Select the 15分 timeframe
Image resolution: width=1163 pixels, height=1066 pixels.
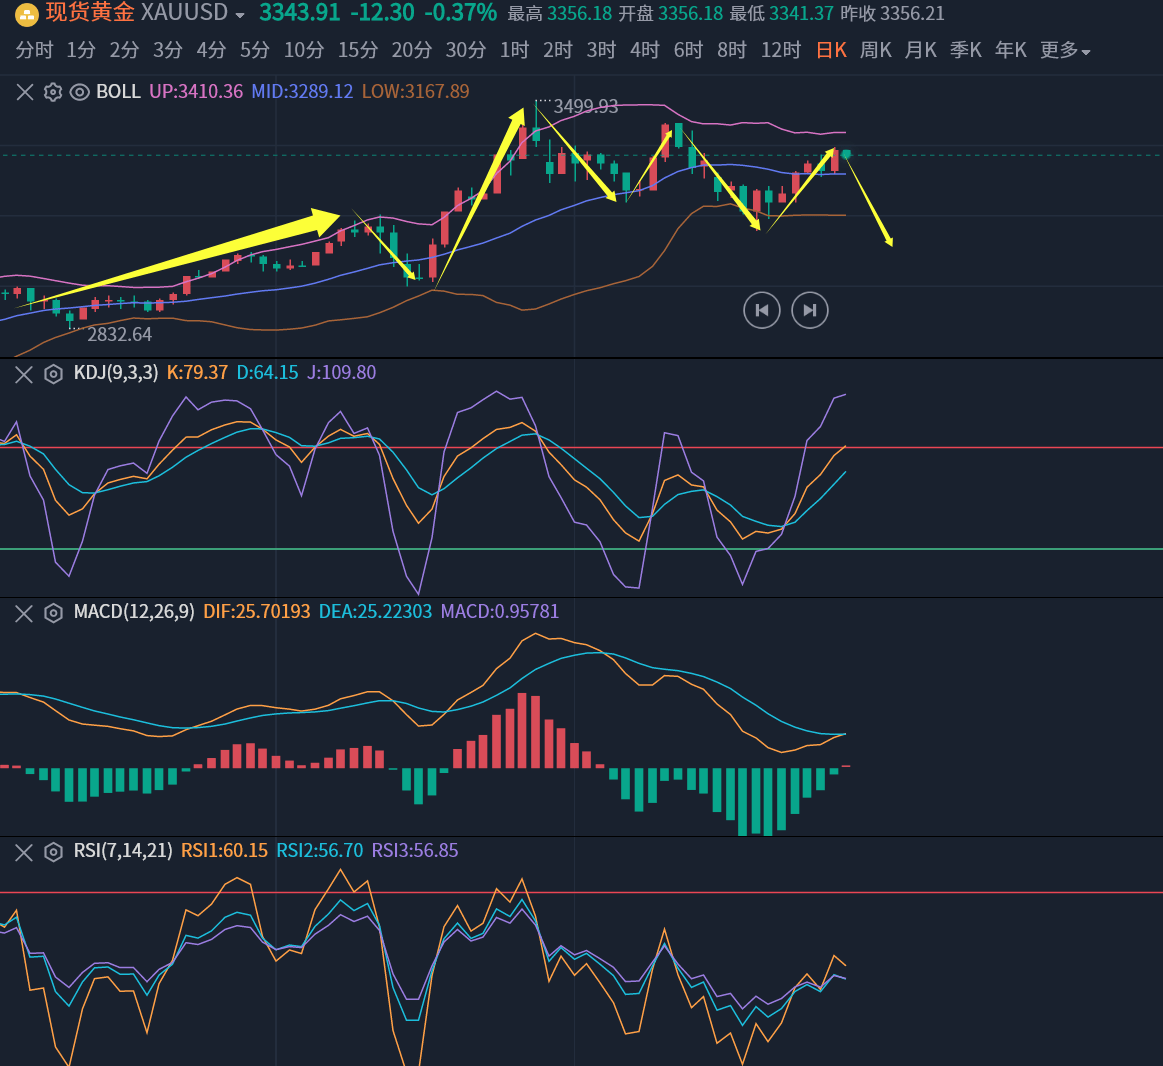point(358,50)
